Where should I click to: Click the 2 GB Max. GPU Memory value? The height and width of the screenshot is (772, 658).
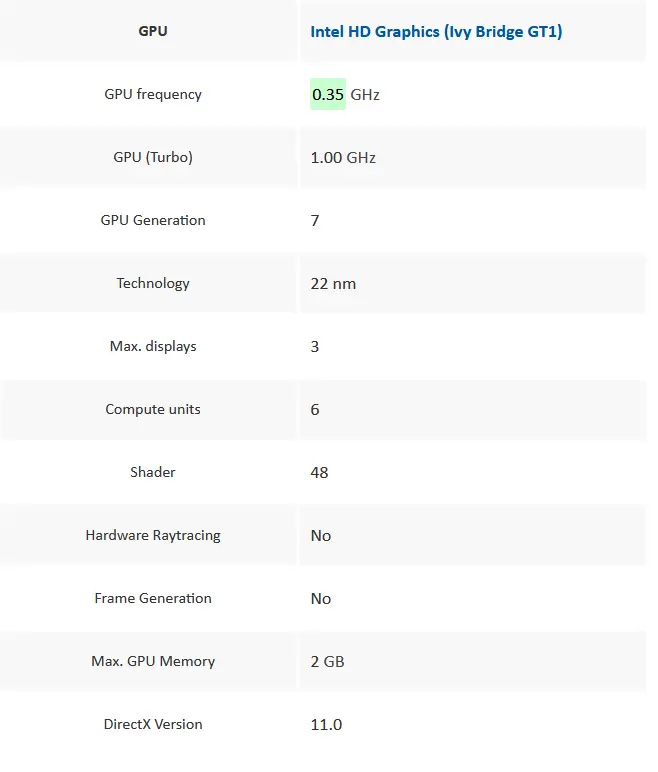327,662
